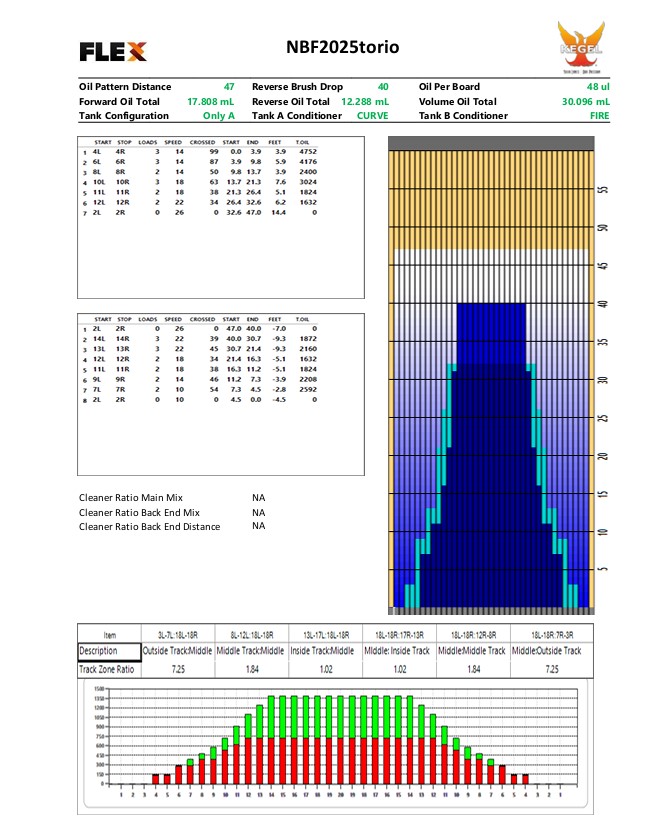
Task: Select the Oil Pattern Distance value 47
Action: pos(229,87)
